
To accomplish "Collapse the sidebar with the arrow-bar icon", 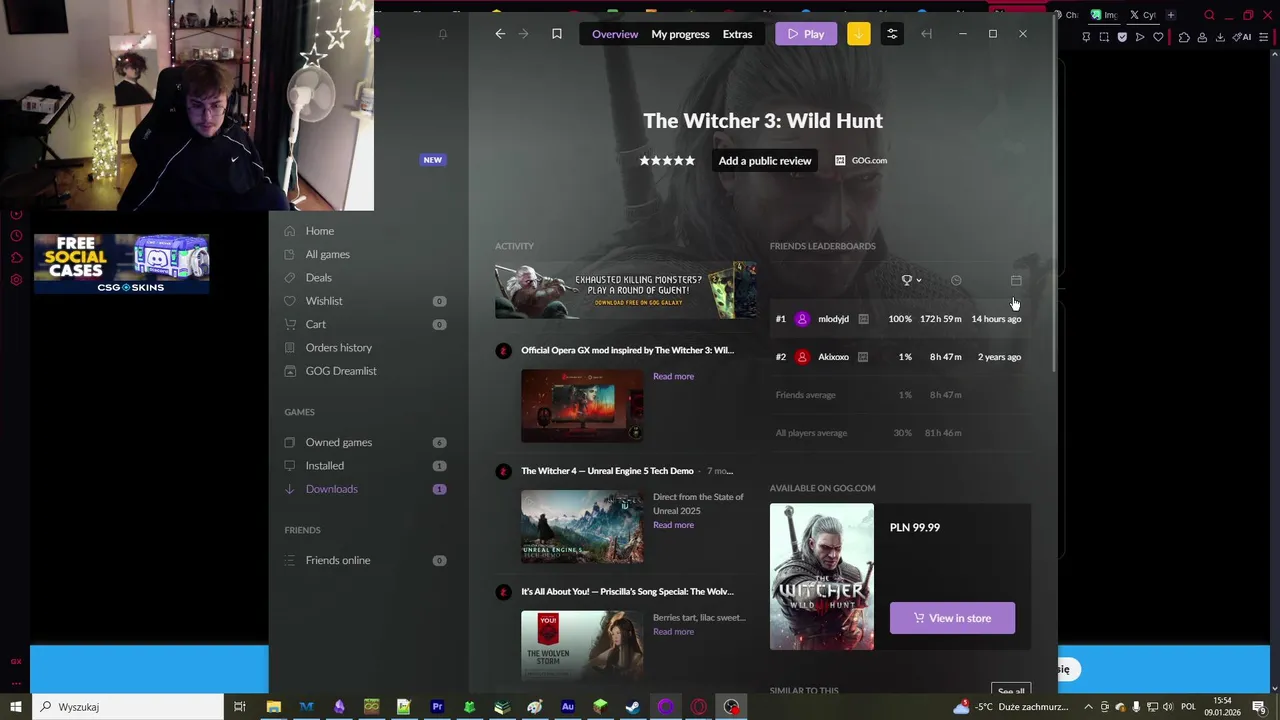I will click(x=926, y=34).
